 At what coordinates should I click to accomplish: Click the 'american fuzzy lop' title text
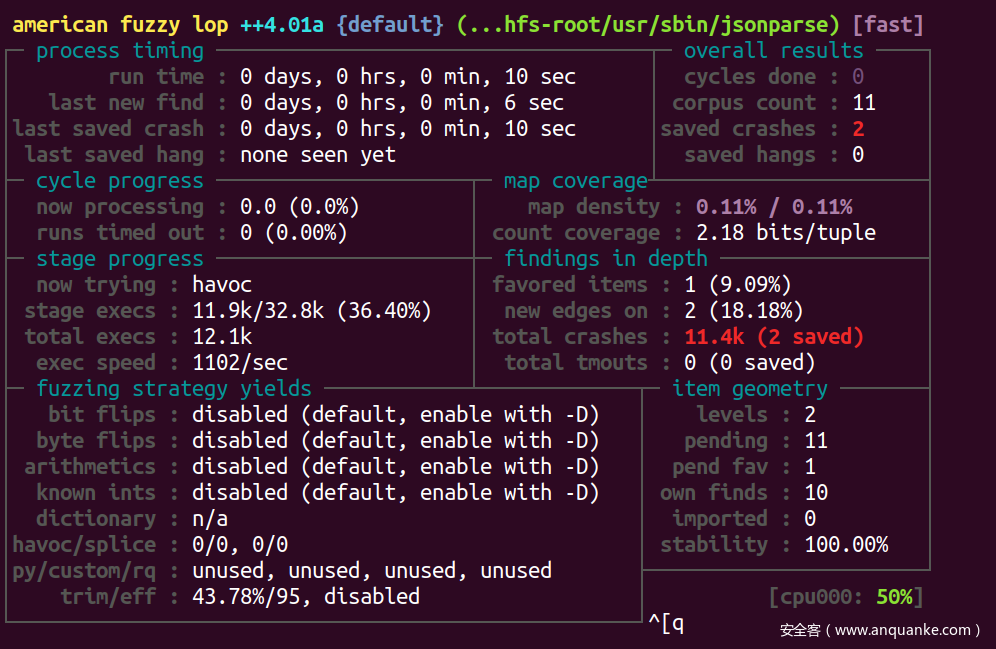[x=119, y=25]
